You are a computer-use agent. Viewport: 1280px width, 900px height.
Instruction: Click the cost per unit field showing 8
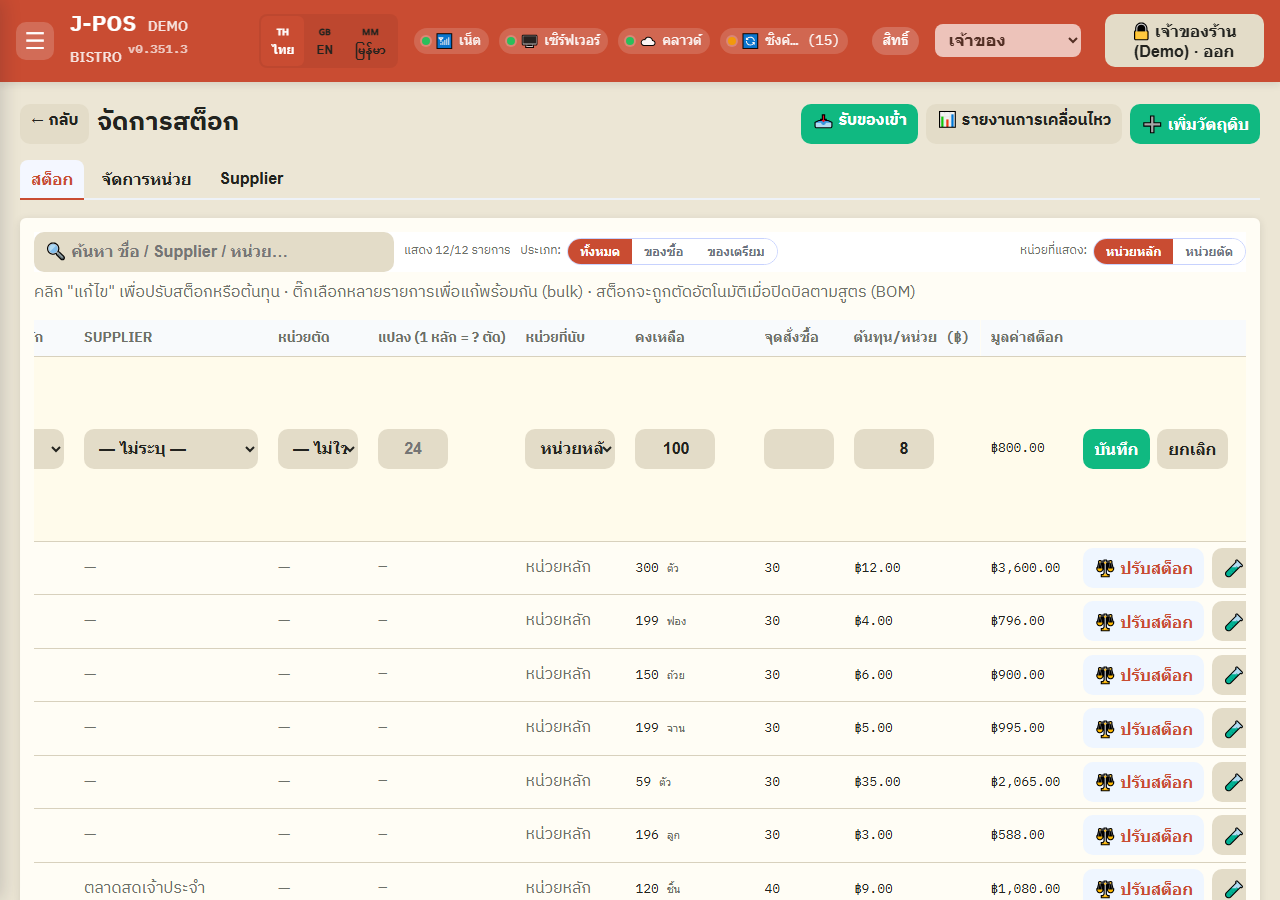click(x=894, y=449)
